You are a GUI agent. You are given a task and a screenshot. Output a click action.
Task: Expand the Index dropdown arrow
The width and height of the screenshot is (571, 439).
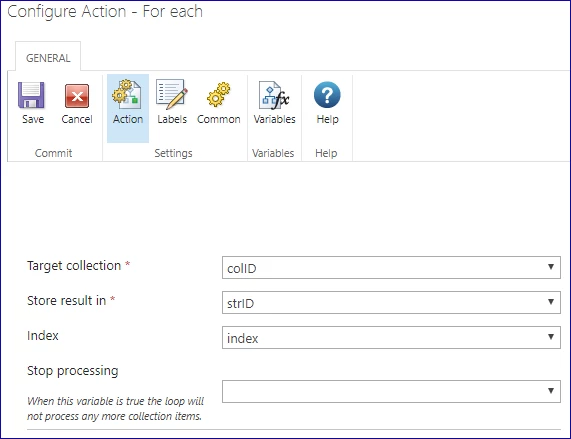click(x=551, y=337)
